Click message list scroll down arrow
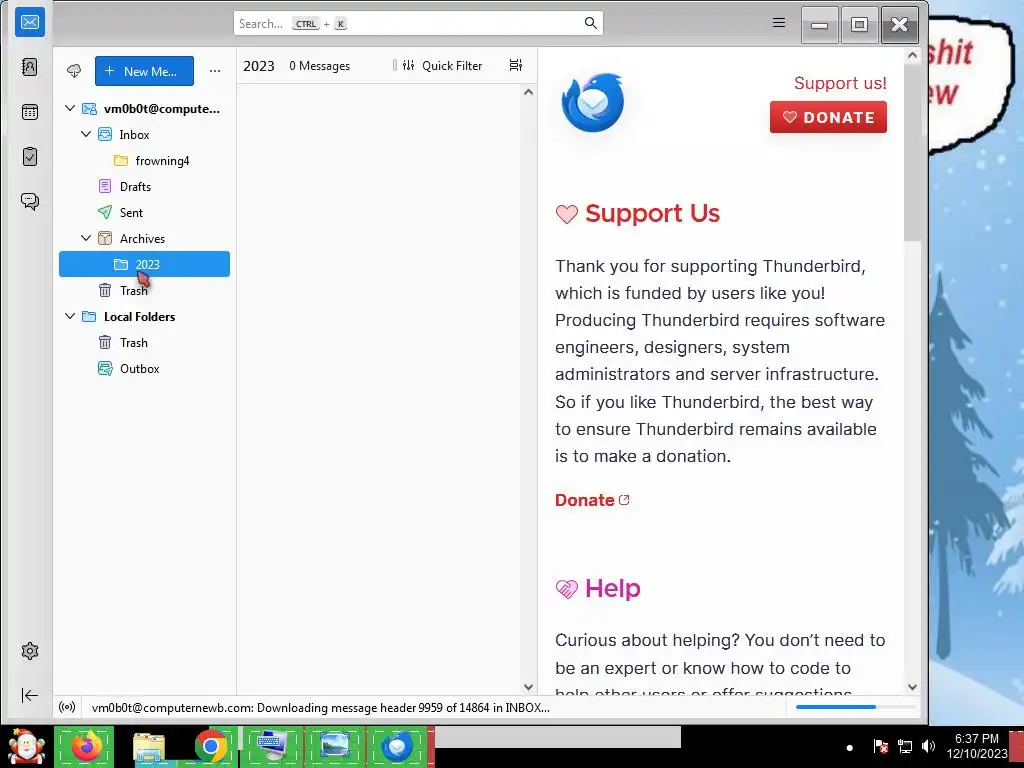This screenshot has width=1024, height=768. coord(528,687)
